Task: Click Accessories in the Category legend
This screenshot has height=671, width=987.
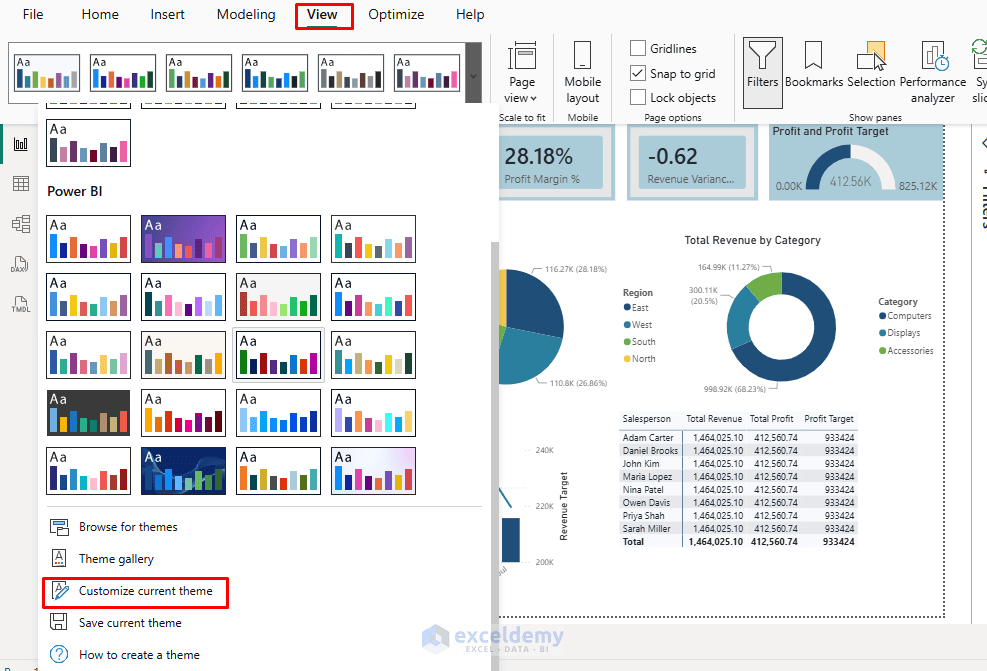Action: [906, 351]
